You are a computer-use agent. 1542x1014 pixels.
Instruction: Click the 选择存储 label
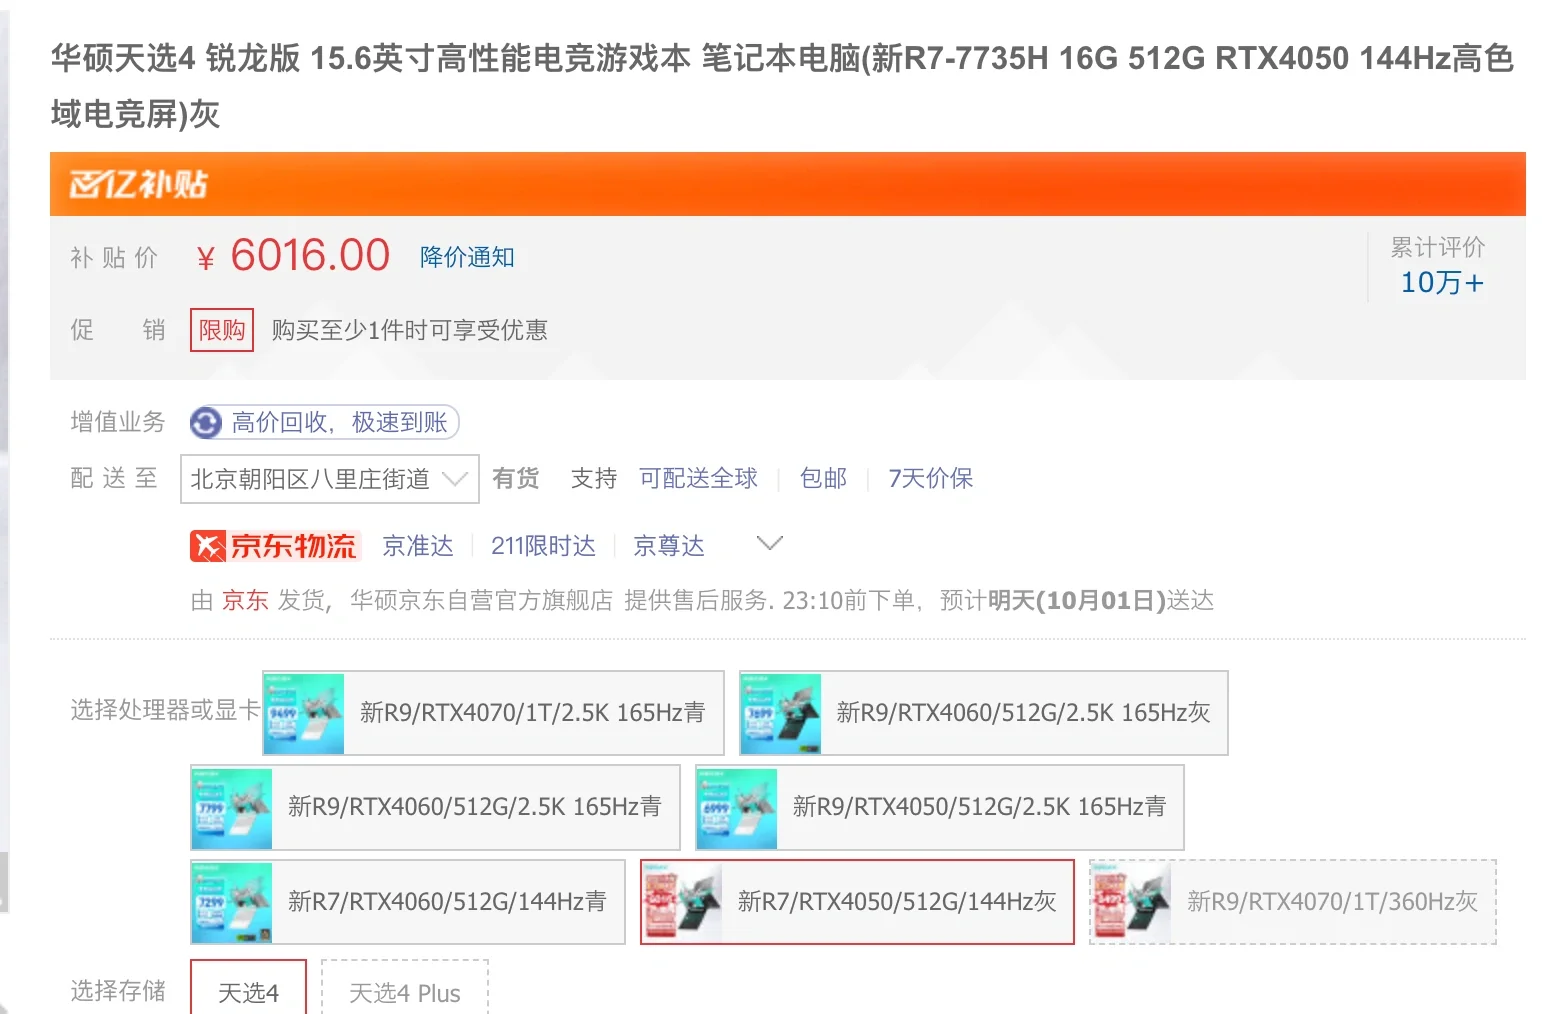point(118,990)
